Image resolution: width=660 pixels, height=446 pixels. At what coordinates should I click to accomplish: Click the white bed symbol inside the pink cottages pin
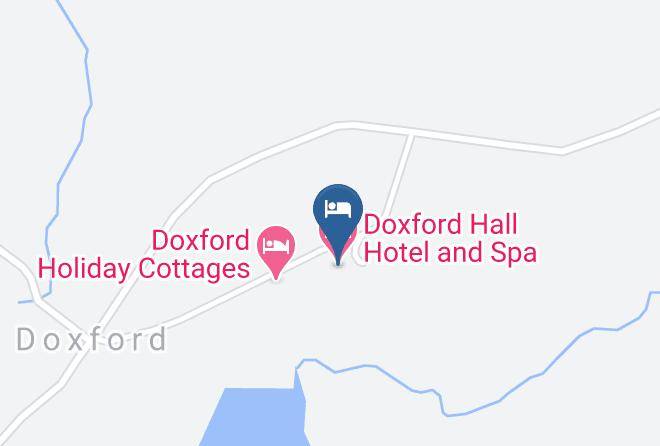pyautogui.click(x=276, y=245)
